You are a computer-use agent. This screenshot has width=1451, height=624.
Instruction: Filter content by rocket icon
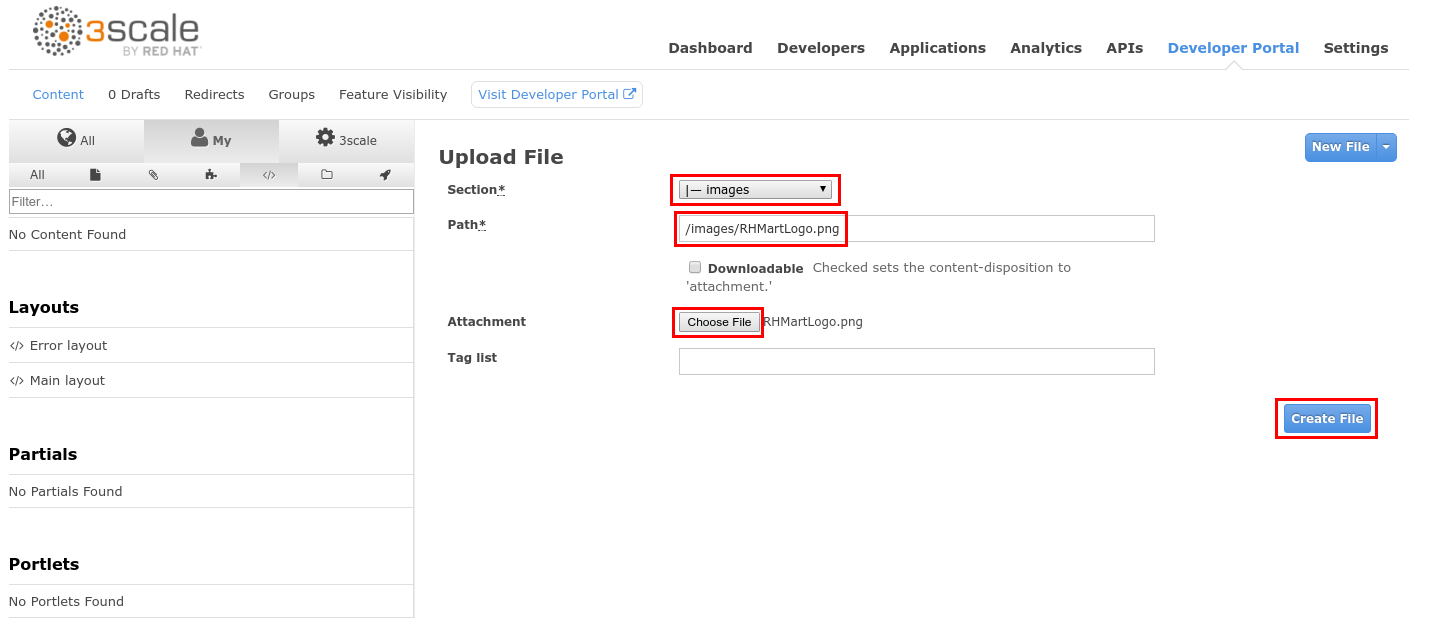coord(384,175)
